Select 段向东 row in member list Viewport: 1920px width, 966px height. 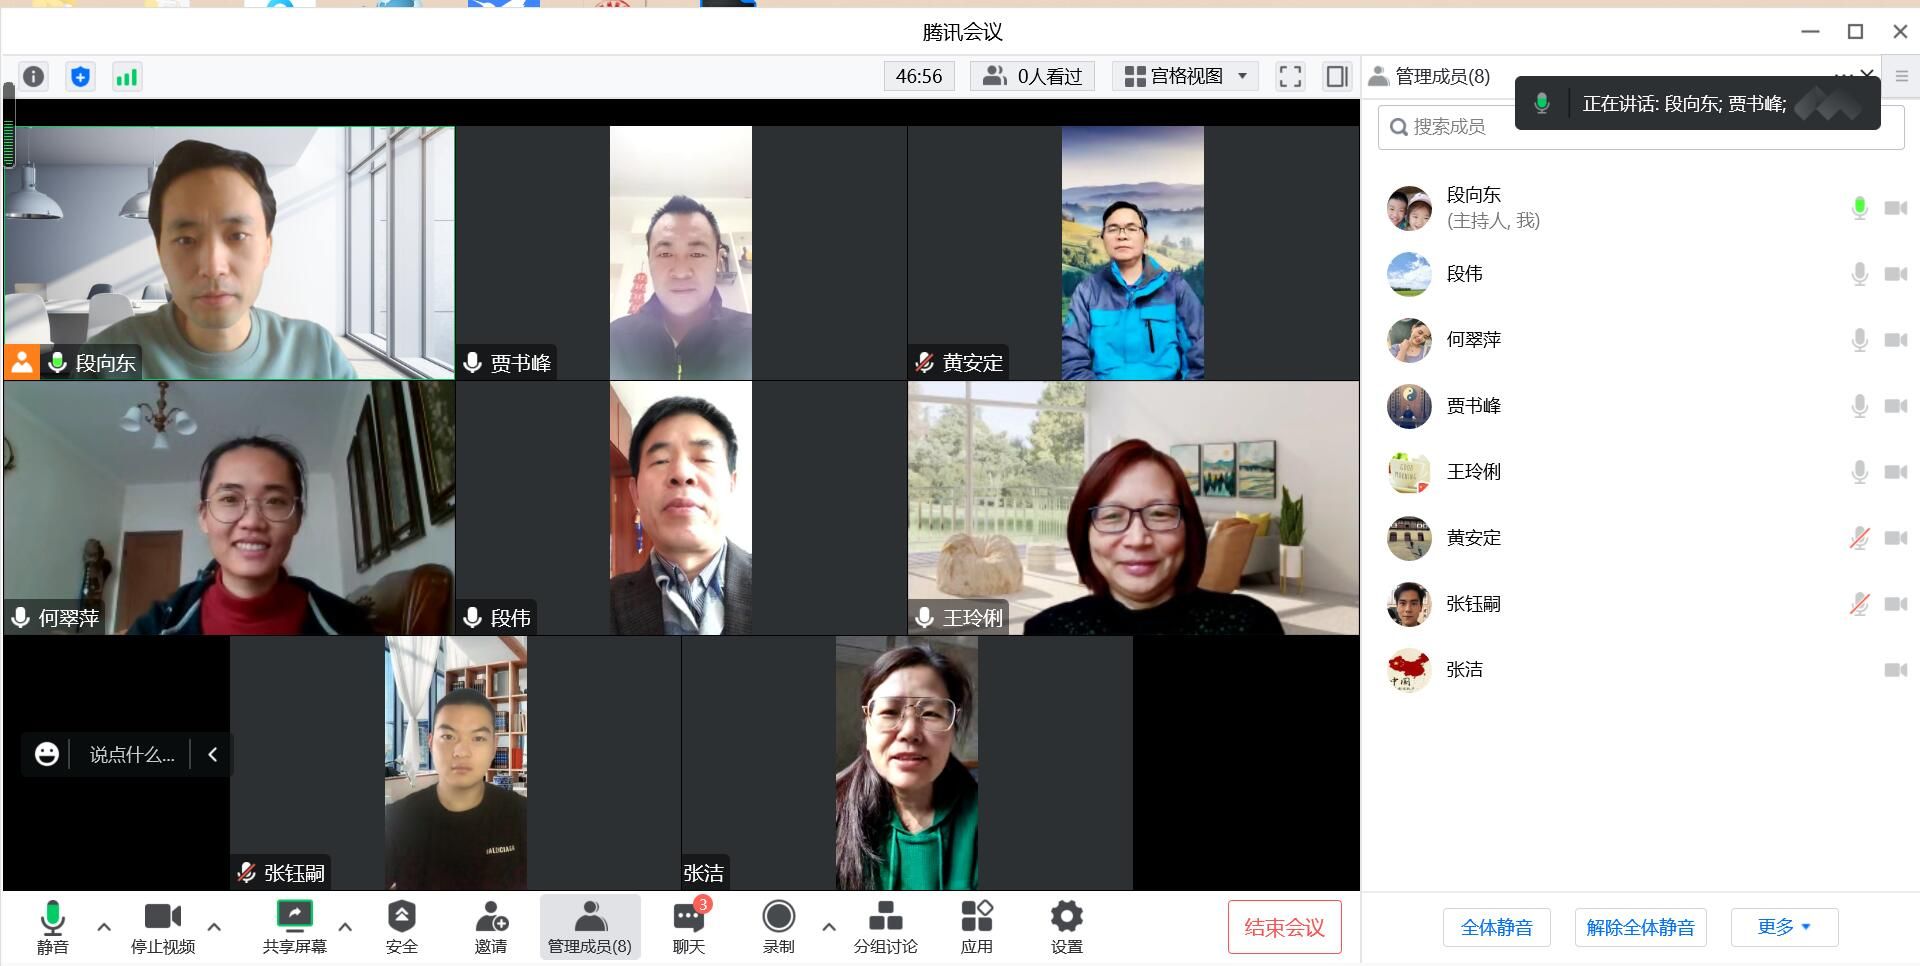tap(1640, 208)
